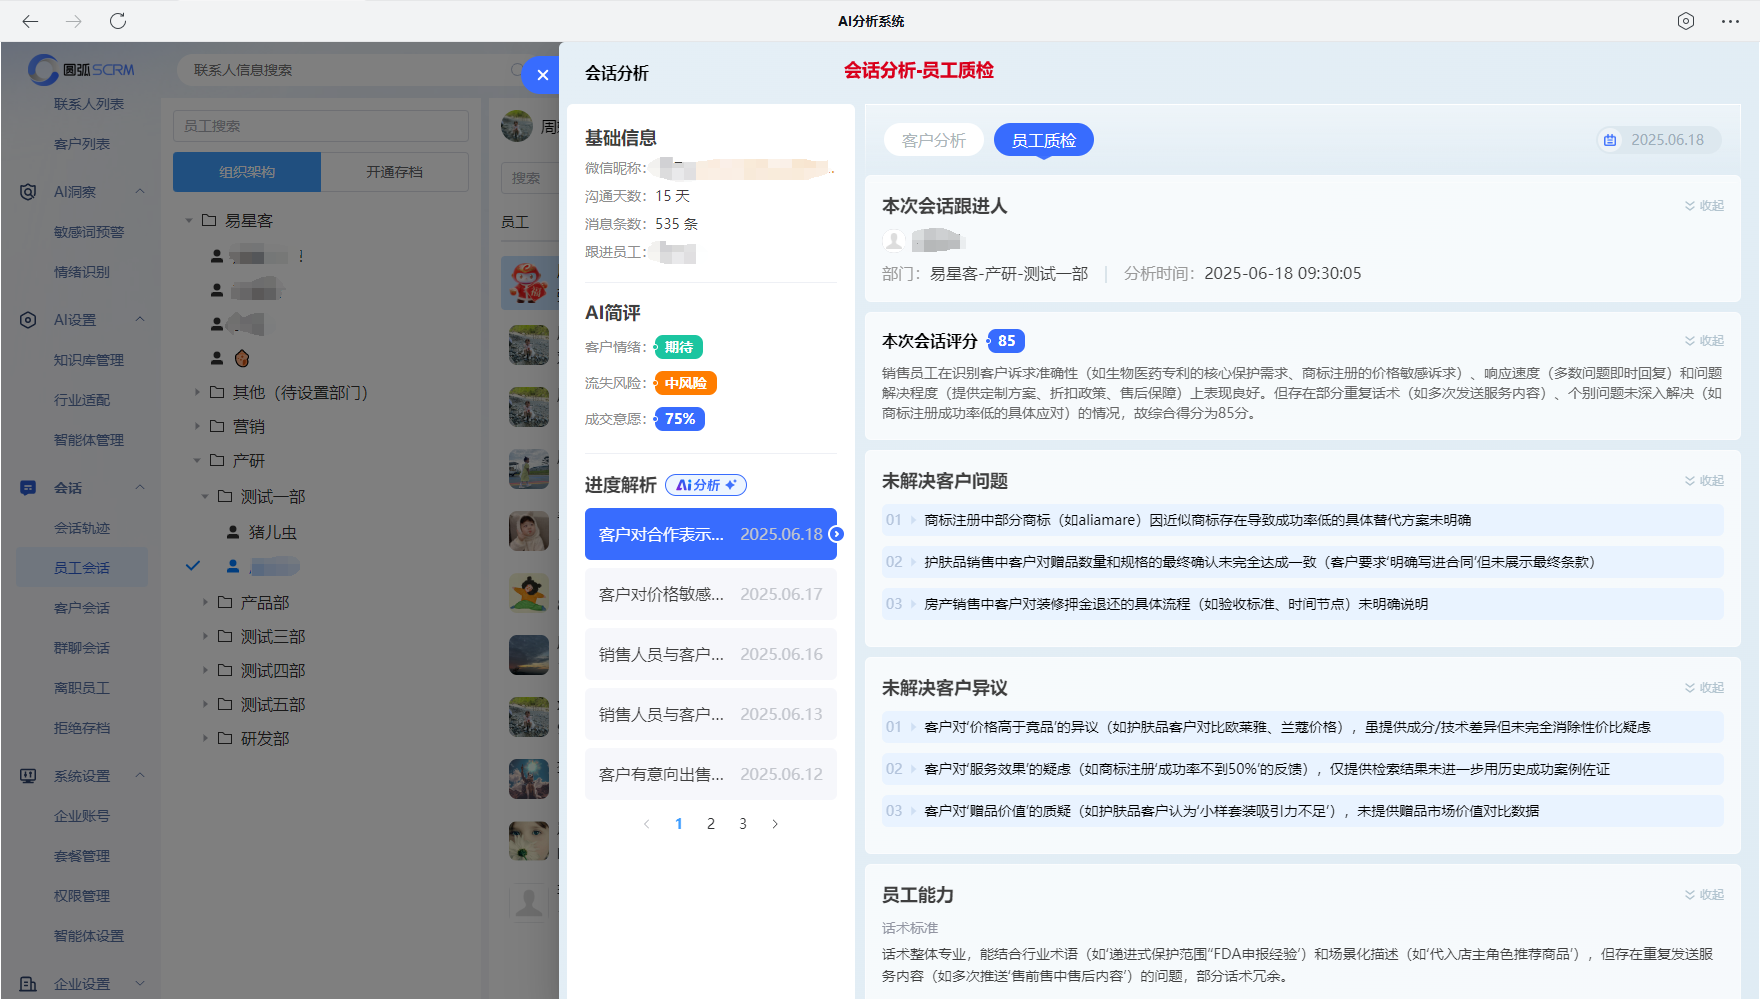This screenshot has height=999, width=1760.
Task: Open 客户列表 in the sidebar
Action: pyautogui.click(x=82, y=144)
